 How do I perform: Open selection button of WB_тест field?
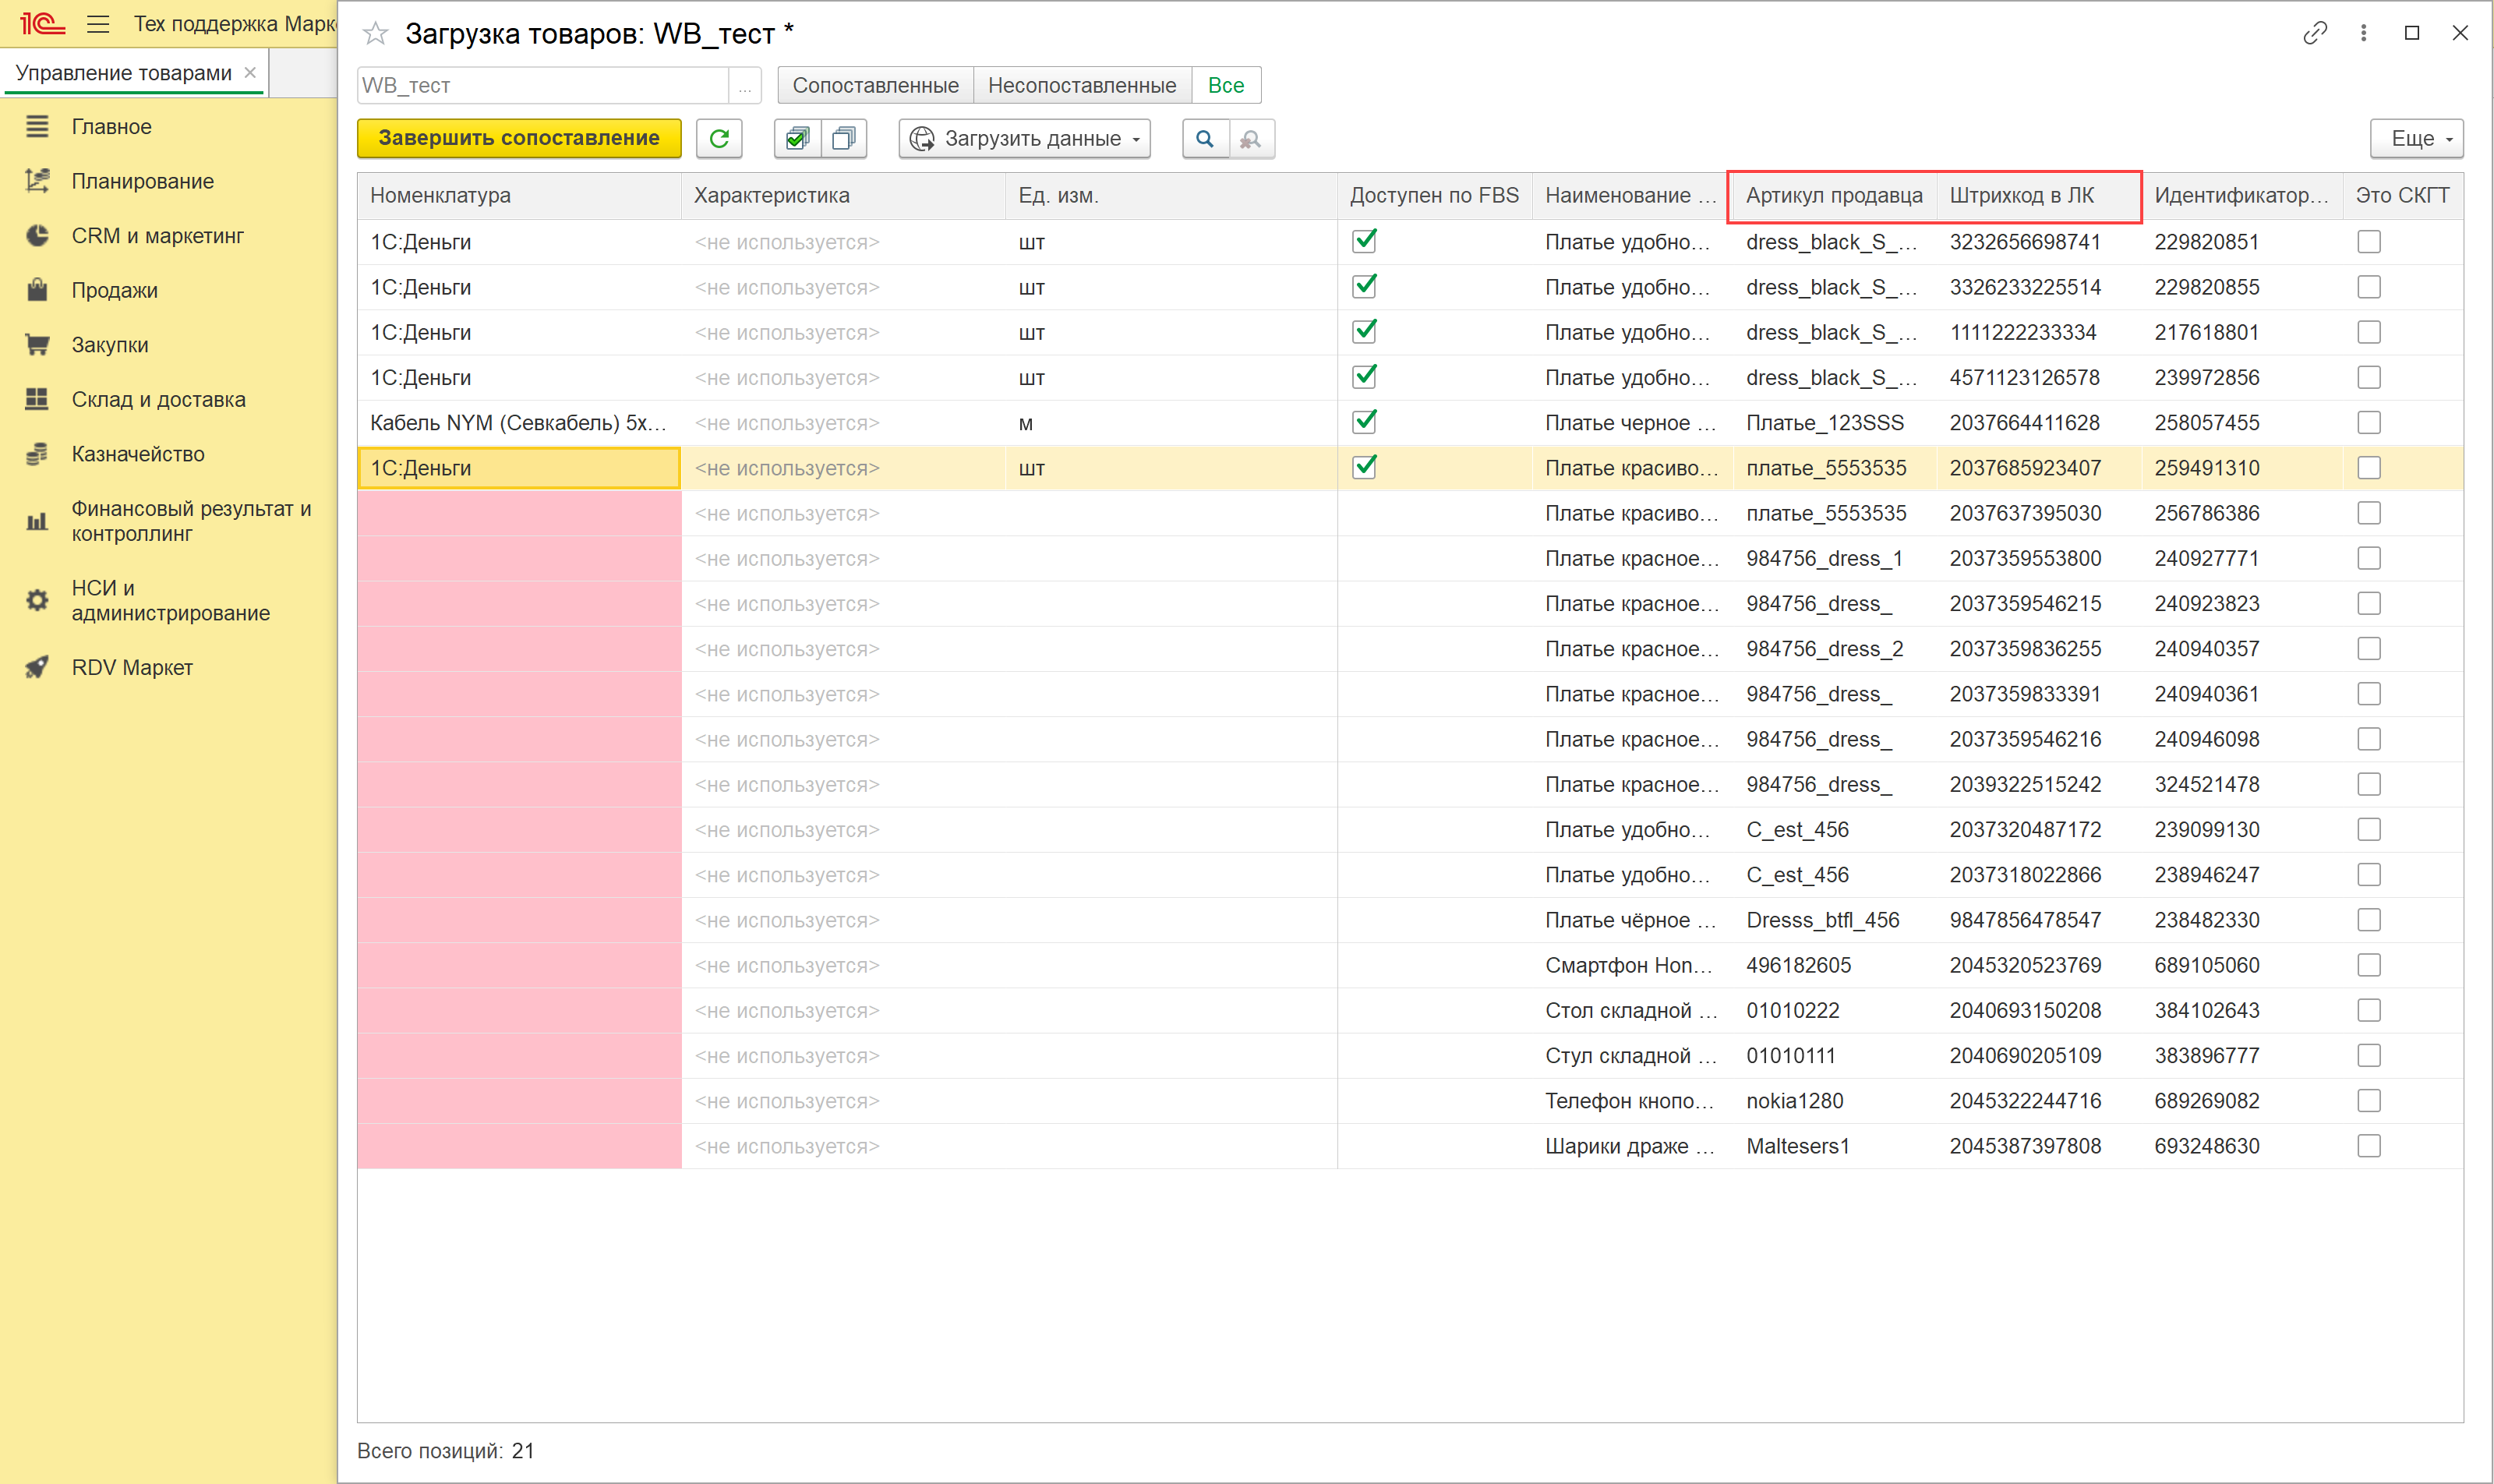[744, 86]
